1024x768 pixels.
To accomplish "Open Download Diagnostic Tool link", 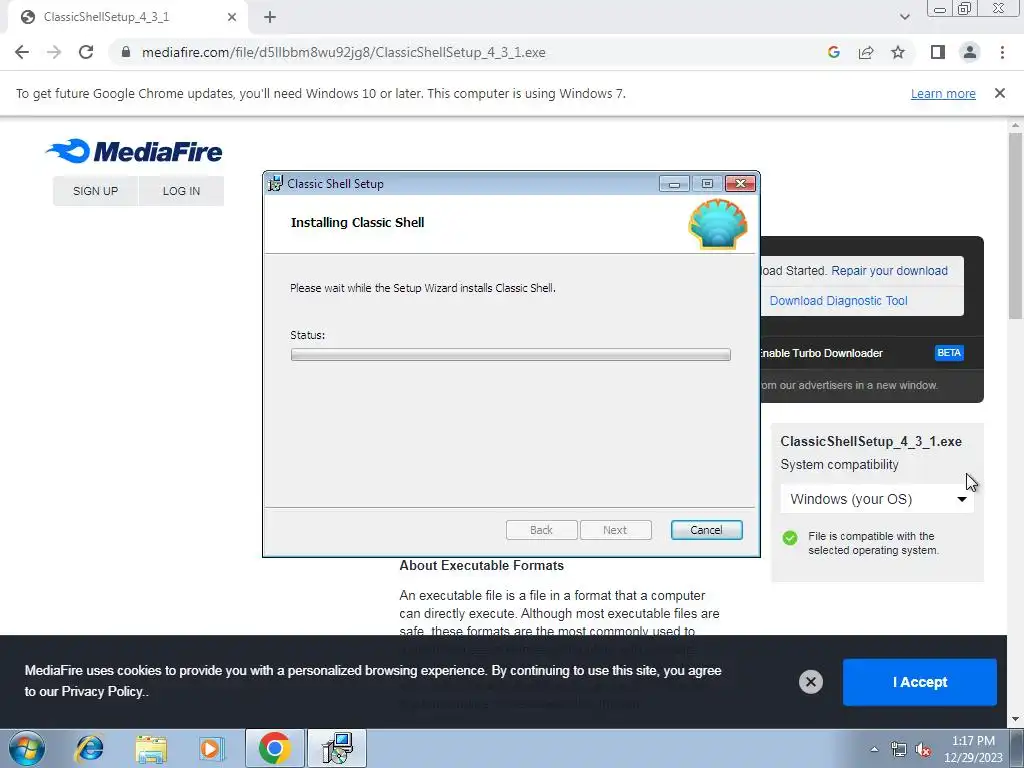I will coord(839,300).
